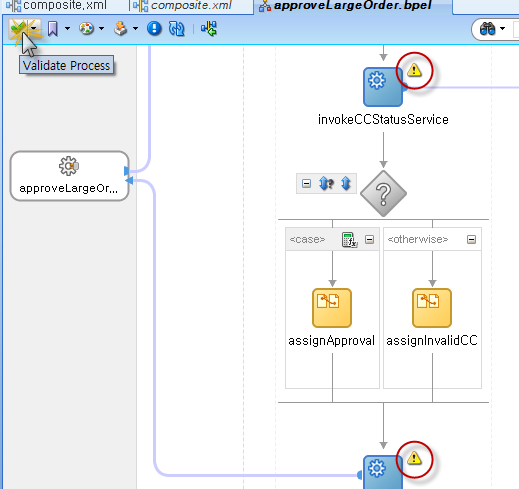Select the assignApproval assign activity icon
519x489 pixels.
click(332, 308)
